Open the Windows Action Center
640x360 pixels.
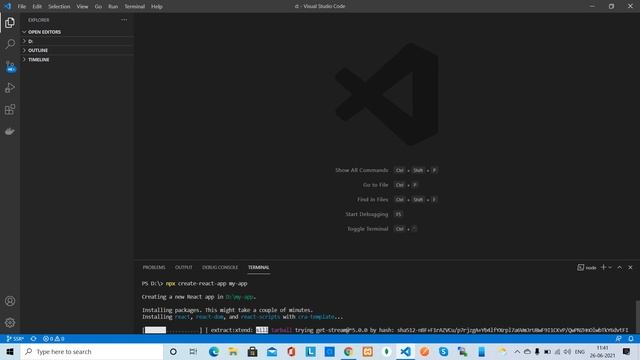(x=627, y=351)
